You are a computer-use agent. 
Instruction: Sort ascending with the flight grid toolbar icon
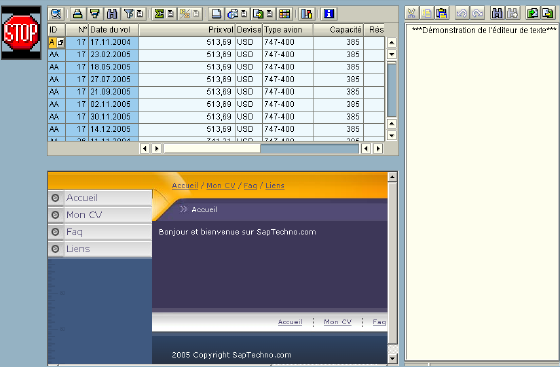point(78,14)
